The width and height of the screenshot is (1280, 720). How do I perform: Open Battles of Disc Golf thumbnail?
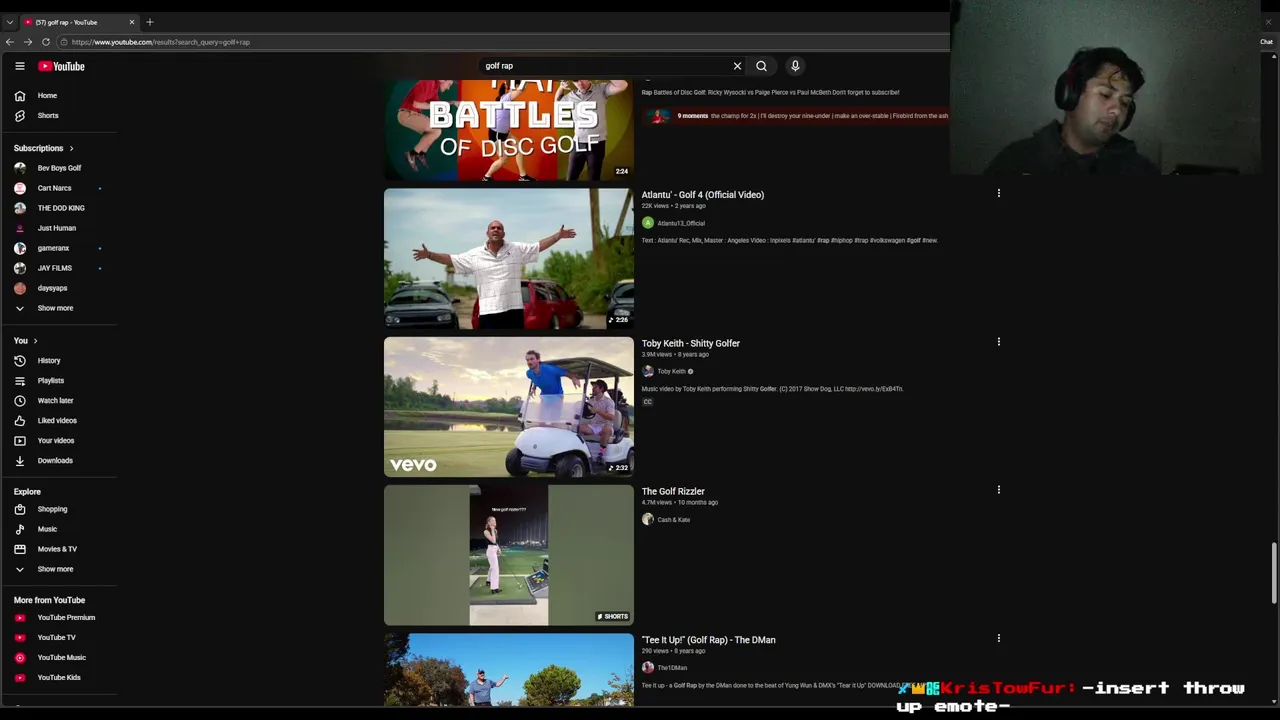coord(508,130)
